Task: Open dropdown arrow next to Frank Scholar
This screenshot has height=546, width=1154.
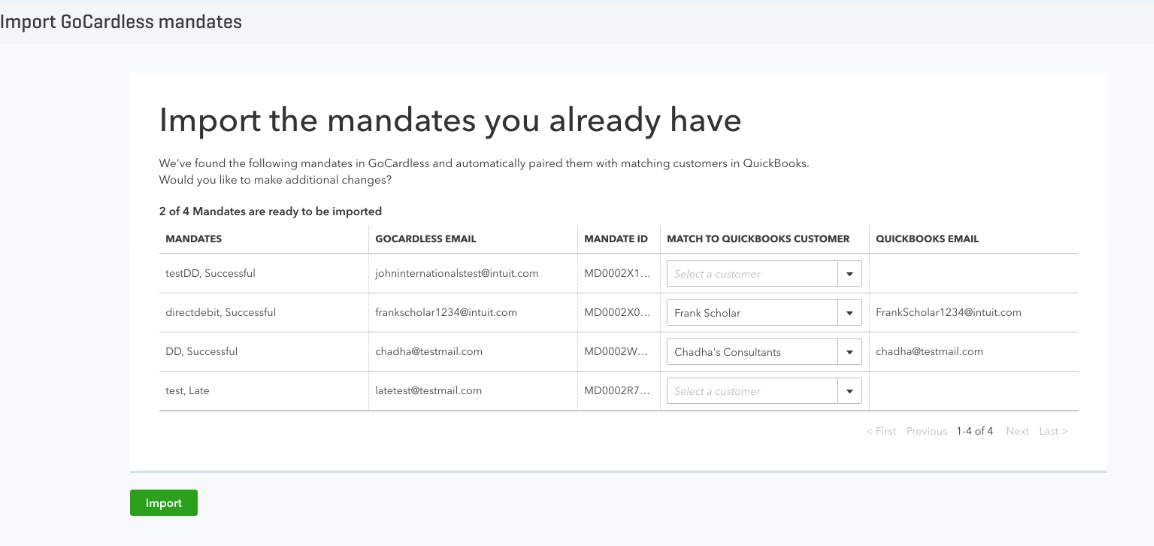Action: [x=849, y=313]
